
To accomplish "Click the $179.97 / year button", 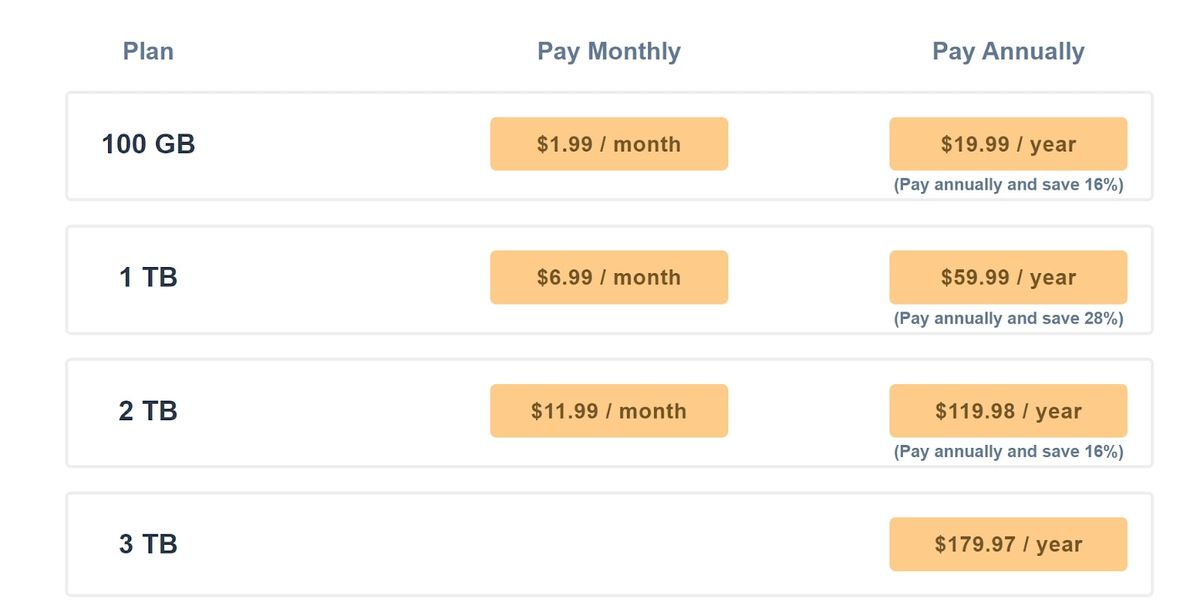I will 1008,544.
